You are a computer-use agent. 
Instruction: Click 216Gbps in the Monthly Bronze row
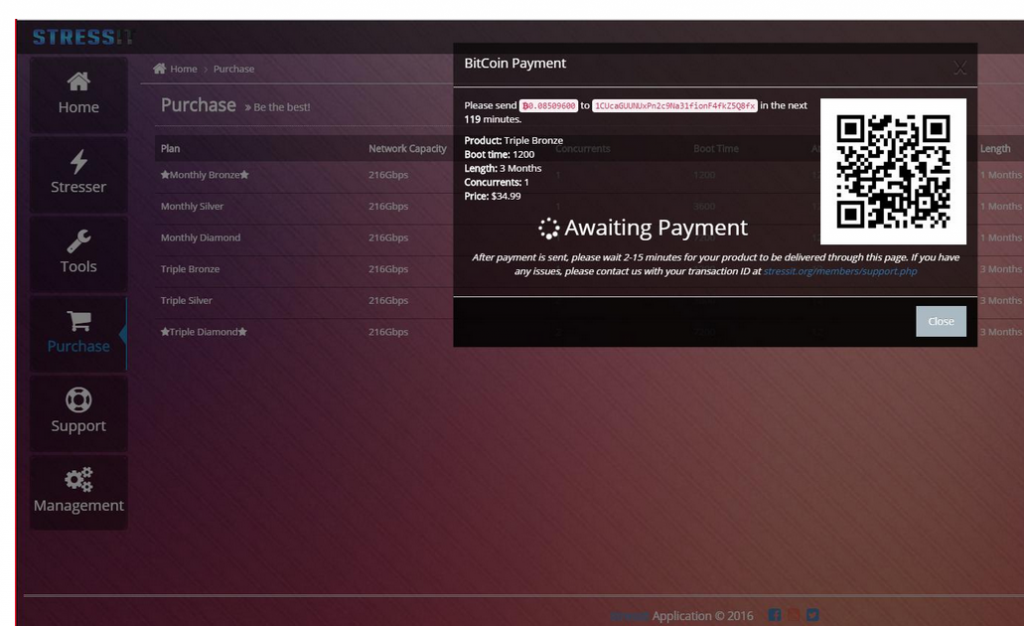[x=388, y=175]
